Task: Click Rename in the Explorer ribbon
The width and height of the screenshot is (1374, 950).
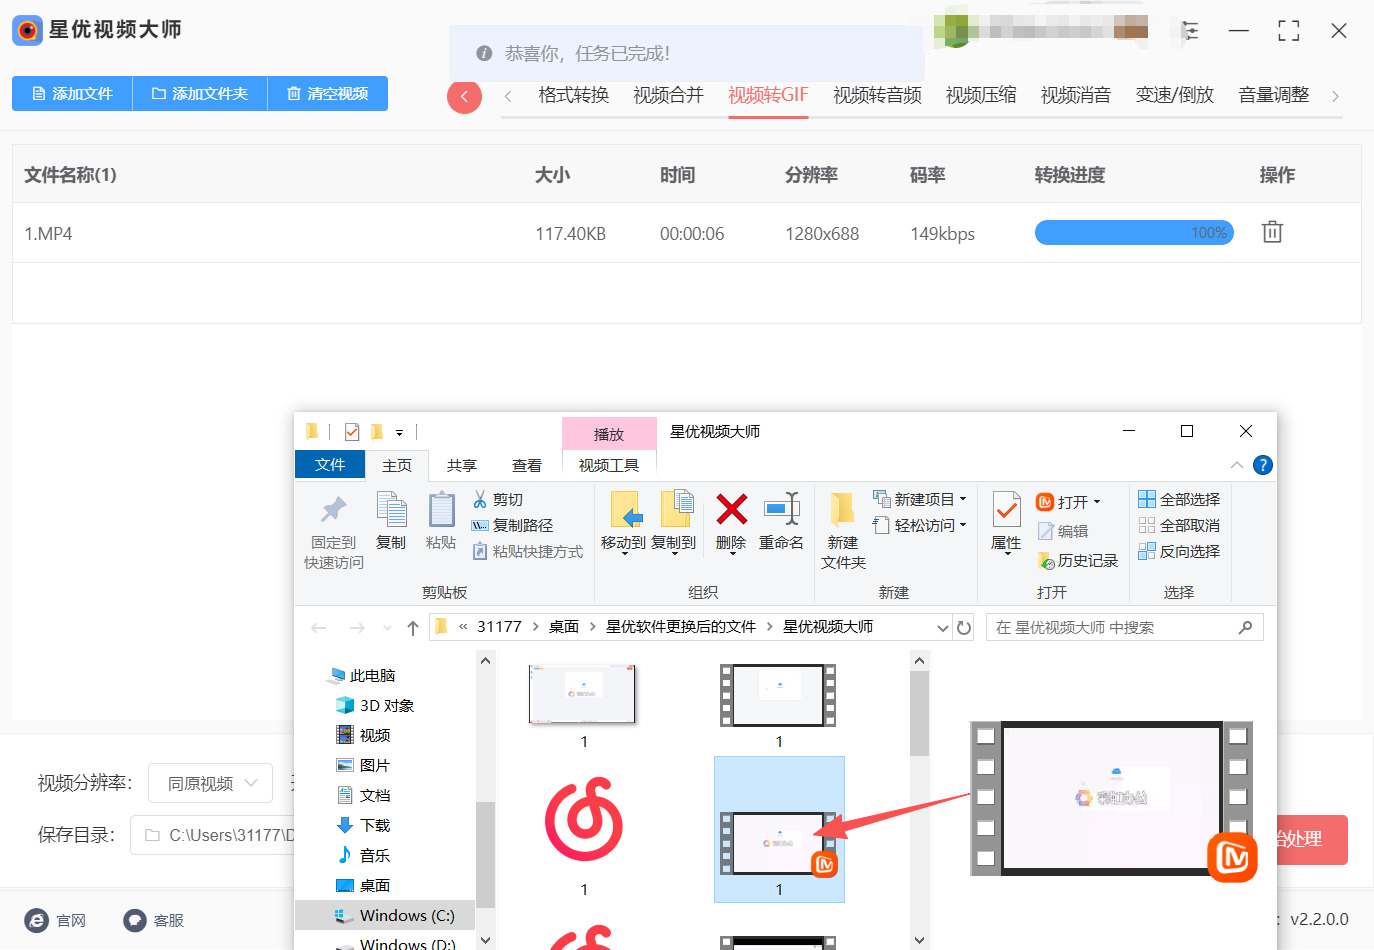Action: pos(781,521)
